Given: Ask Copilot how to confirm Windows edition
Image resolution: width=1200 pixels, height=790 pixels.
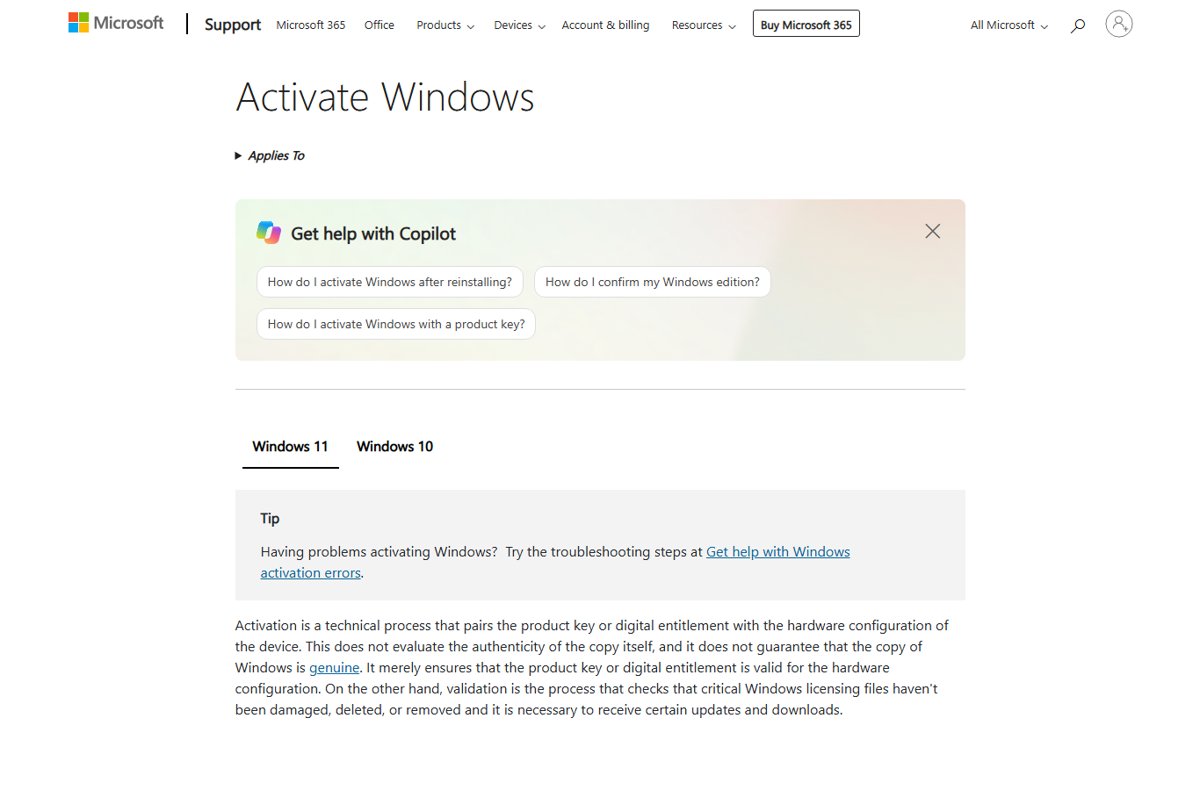Looking at the screenshot, I should (x=652, y=282).
